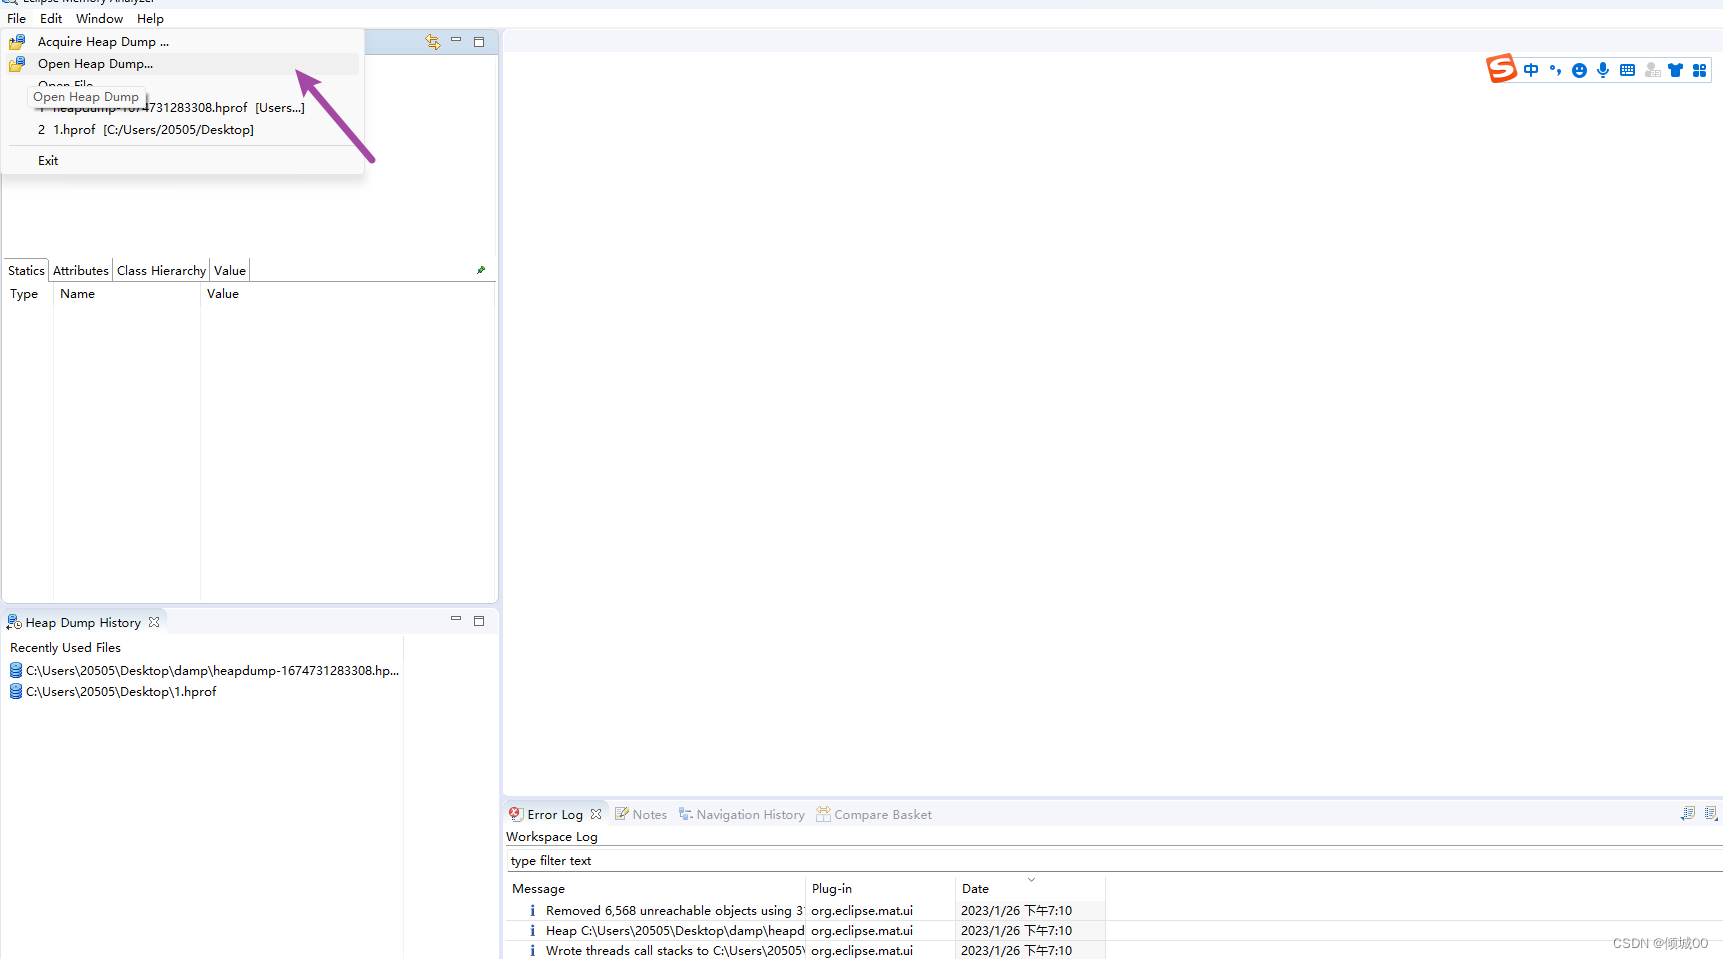Open the skin shirt icon on IME bar
Screen dimensions: 1723x959
point(1675,70)
